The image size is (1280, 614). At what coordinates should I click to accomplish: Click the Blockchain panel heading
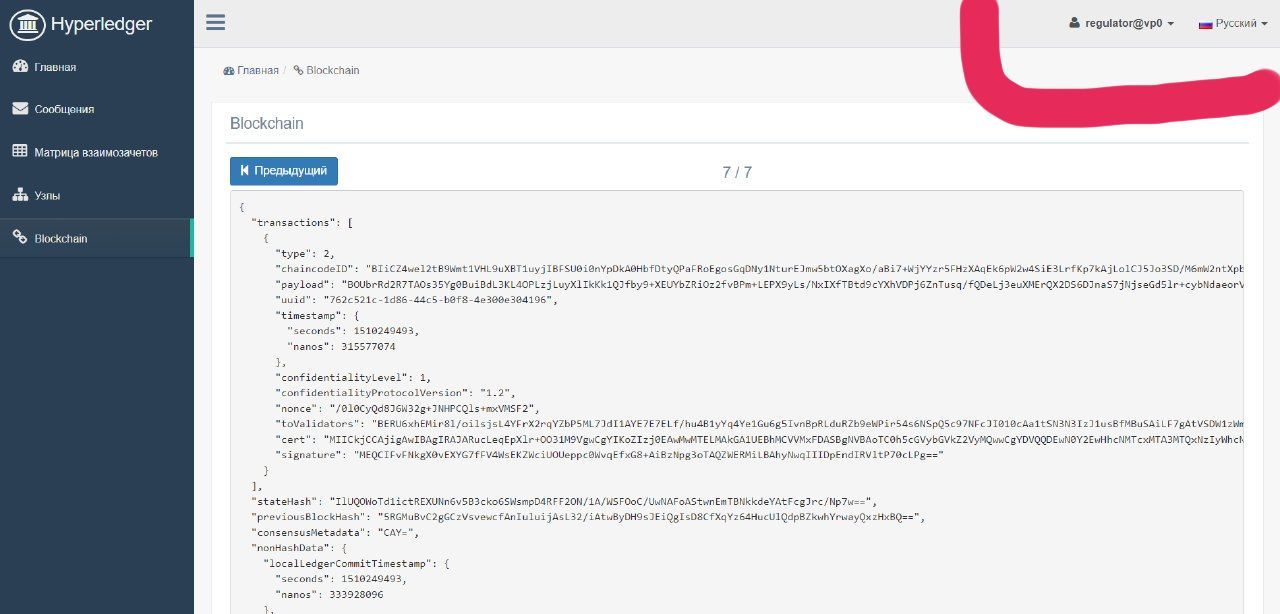point(267,124)
